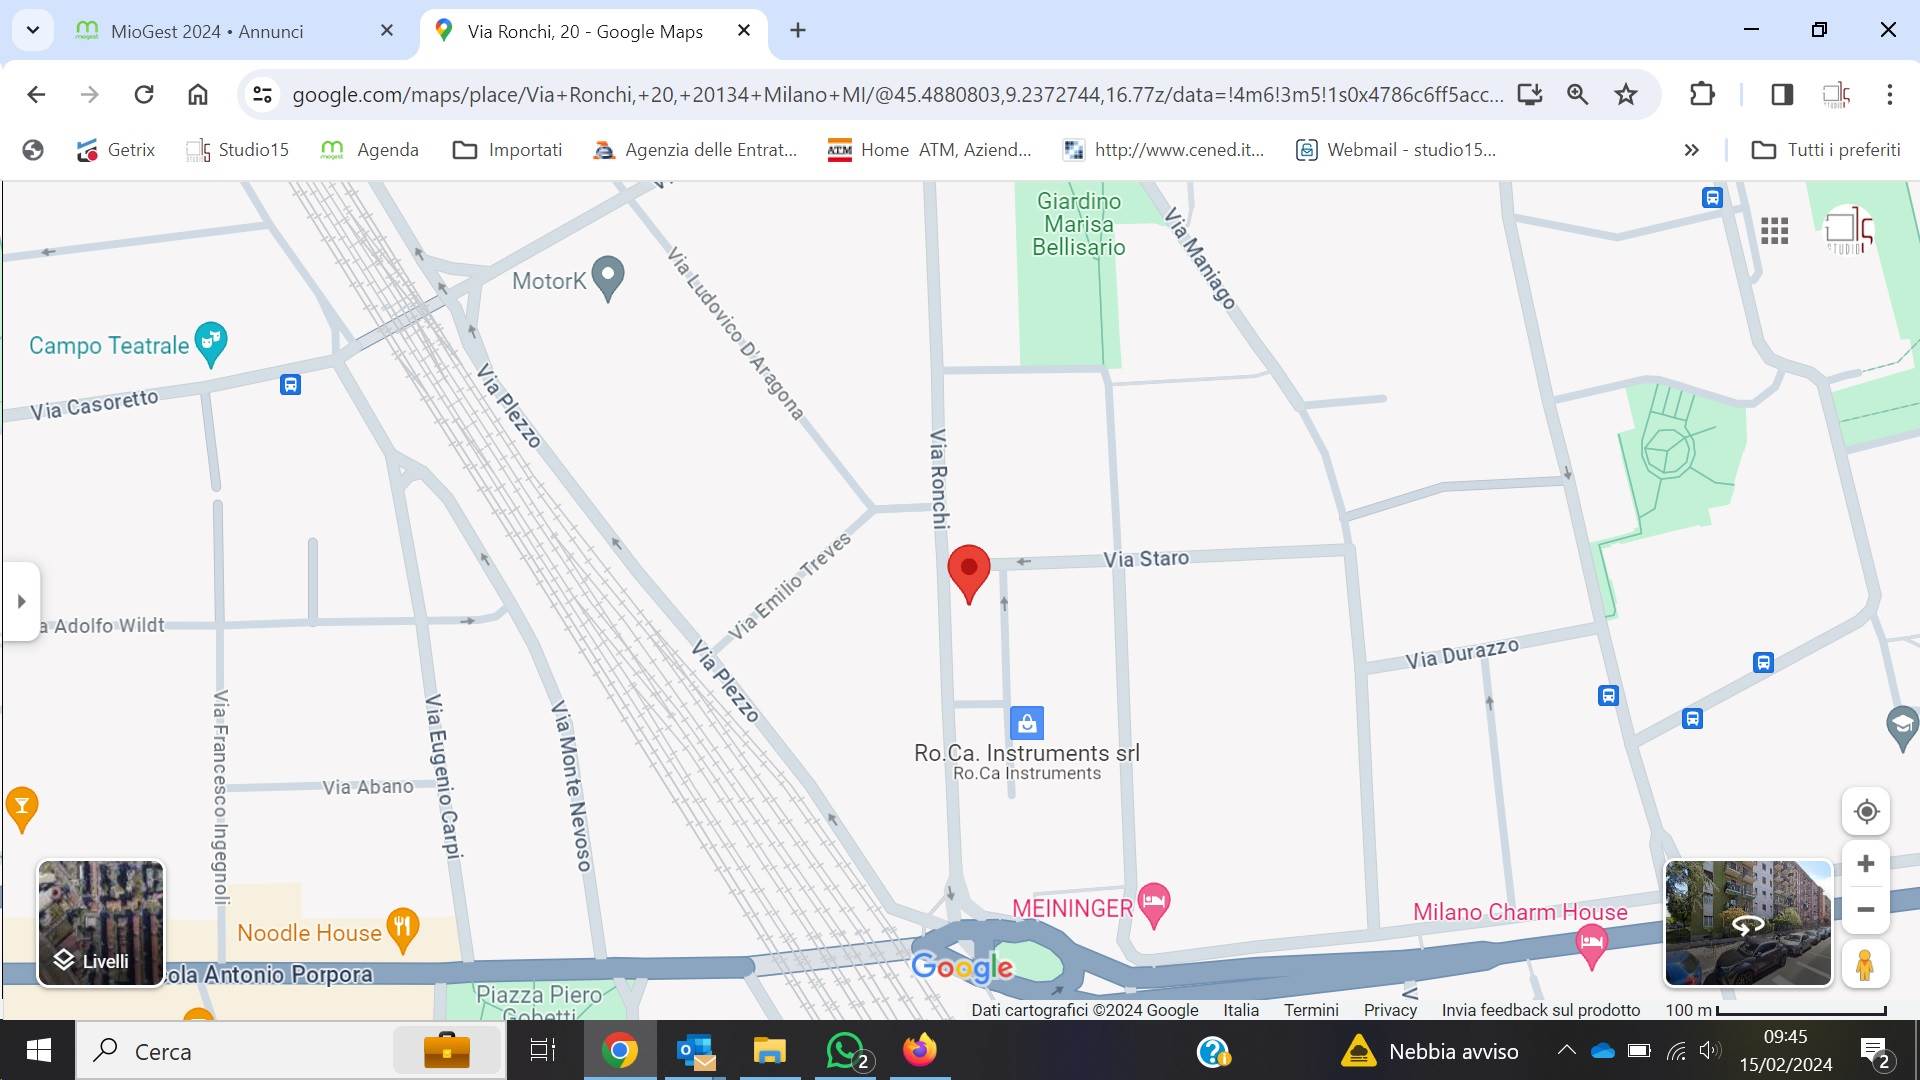Viewport: 1920px width, 1080px height.
Task: Expand the hidden bookmarks overflow chevron
Action: tap(1691, 150)
